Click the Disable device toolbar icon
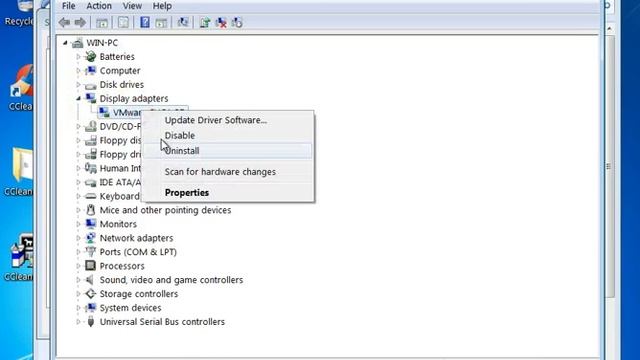The height and width of the screenshot is (360, 640). pyautogui.click(x=237, y=22)
